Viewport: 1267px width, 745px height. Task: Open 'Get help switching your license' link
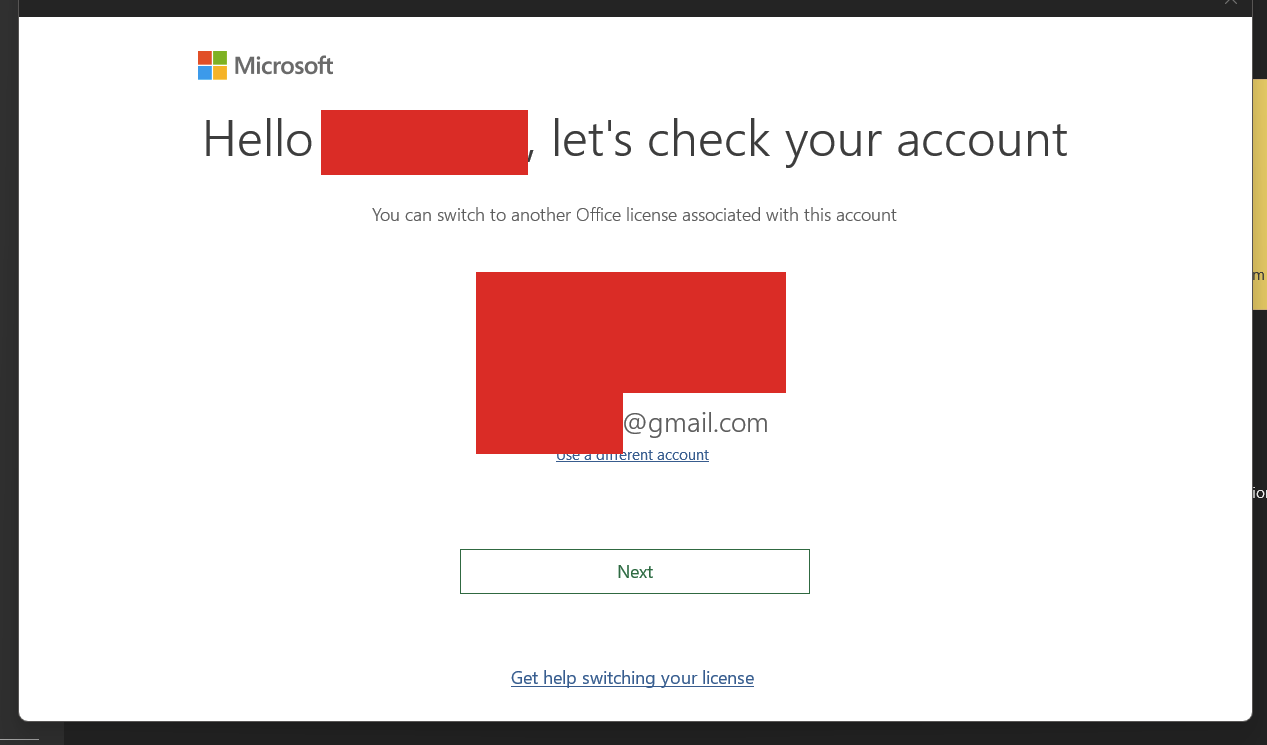coord(632,678)
